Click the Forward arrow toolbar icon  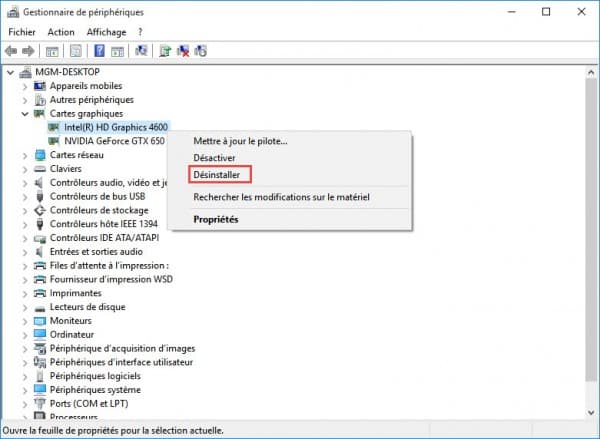[x=28, y=51]
